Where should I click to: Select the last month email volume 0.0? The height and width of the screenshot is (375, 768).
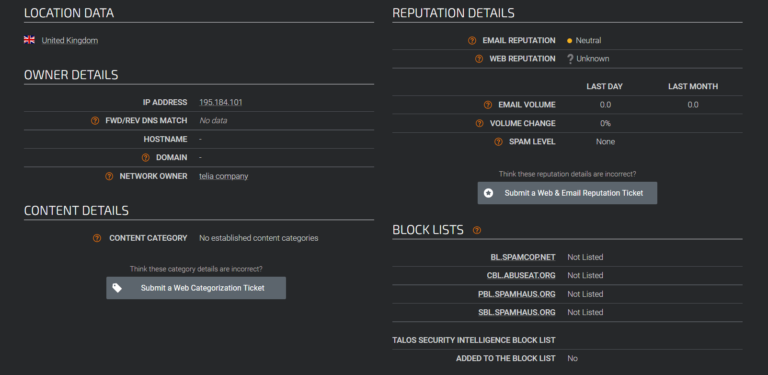click(693, 105)
